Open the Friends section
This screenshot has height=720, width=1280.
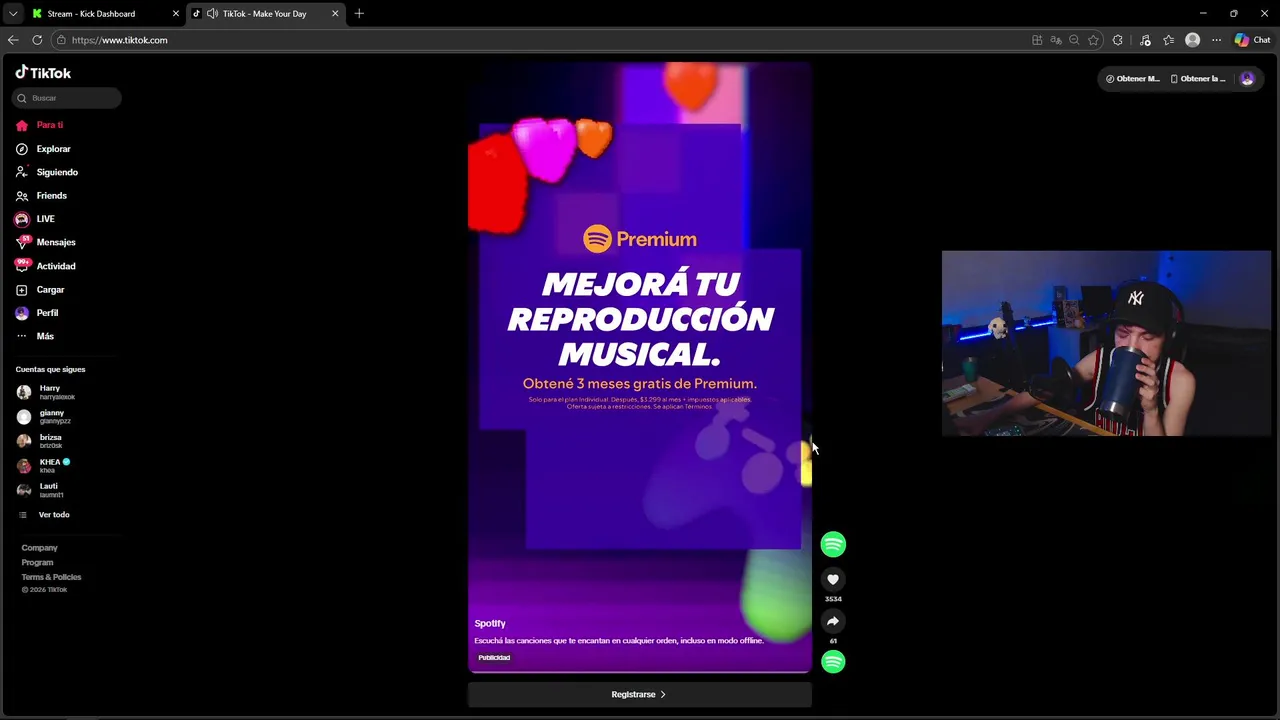coord(51,196)
